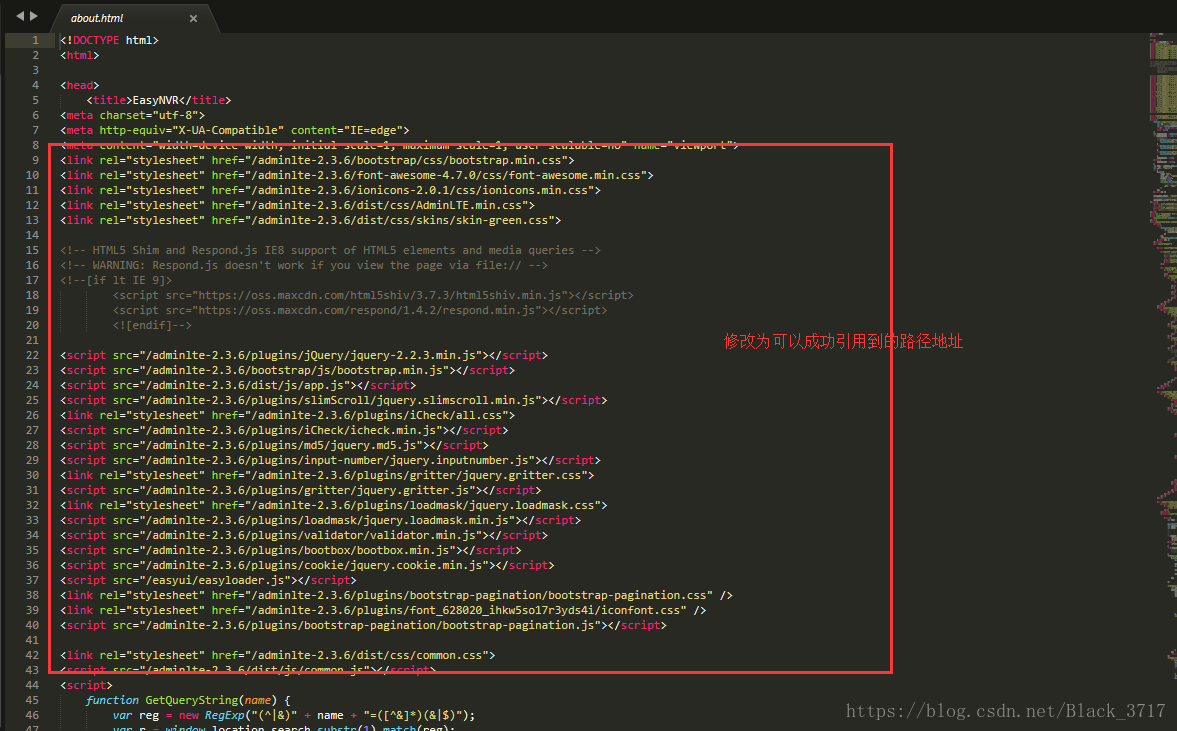Click the skin-green.css link line
The width and height of the screenshot is (1177, 731).
pos(311,220)
